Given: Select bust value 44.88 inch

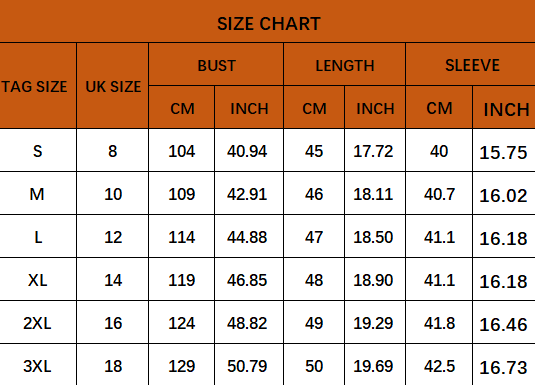Looking at the screenshot, I should [249, 236].
